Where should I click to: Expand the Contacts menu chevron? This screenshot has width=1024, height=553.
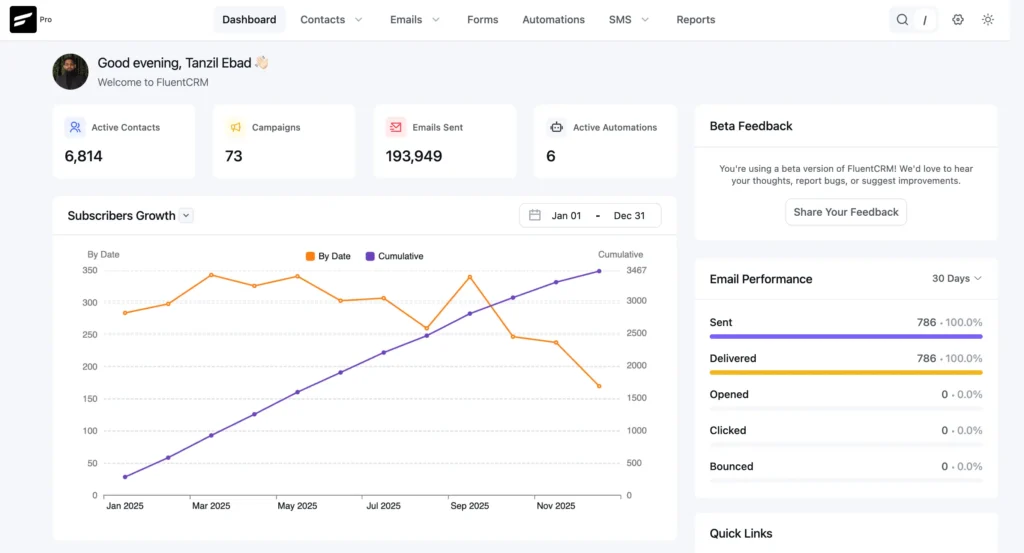(359, 20)
